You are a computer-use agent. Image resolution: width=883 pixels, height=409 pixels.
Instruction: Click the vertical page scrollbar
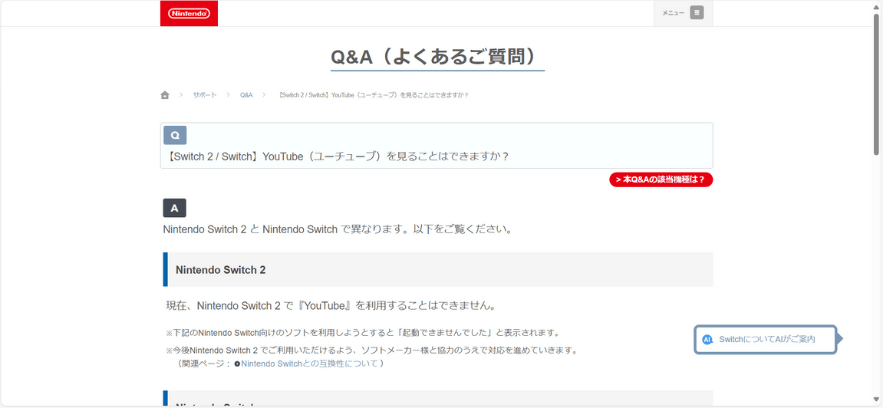(x=876, y=85)
